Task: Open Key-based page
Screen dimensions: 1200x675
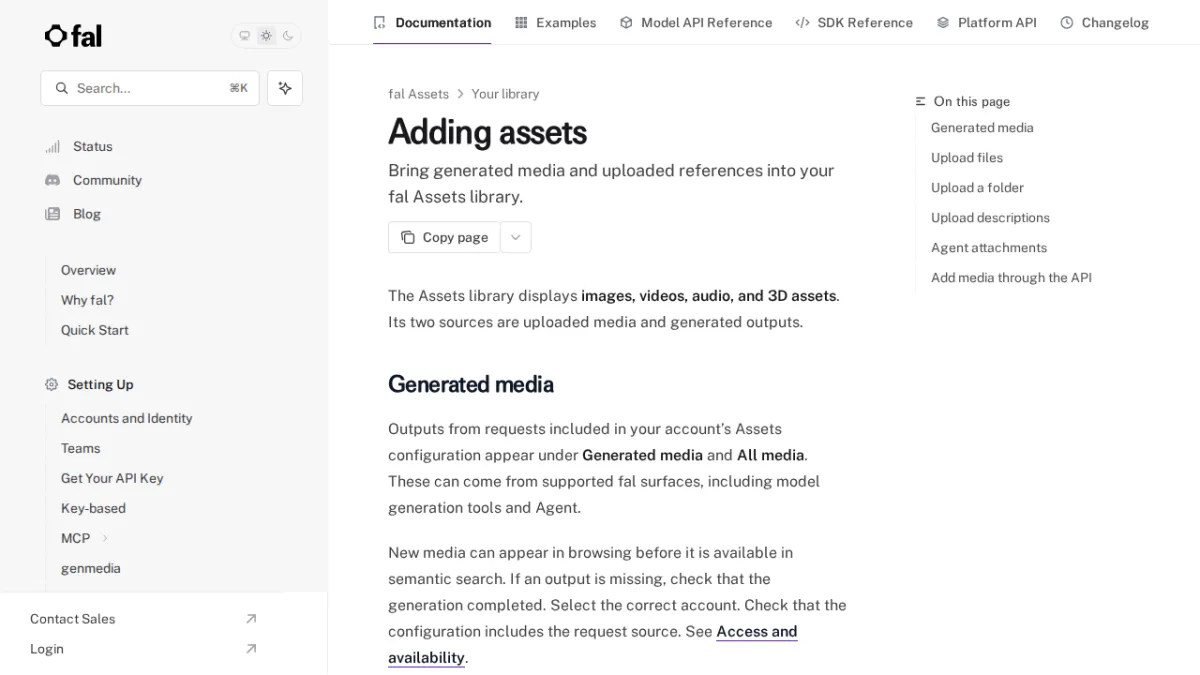Action: click(x=93, y=508)
